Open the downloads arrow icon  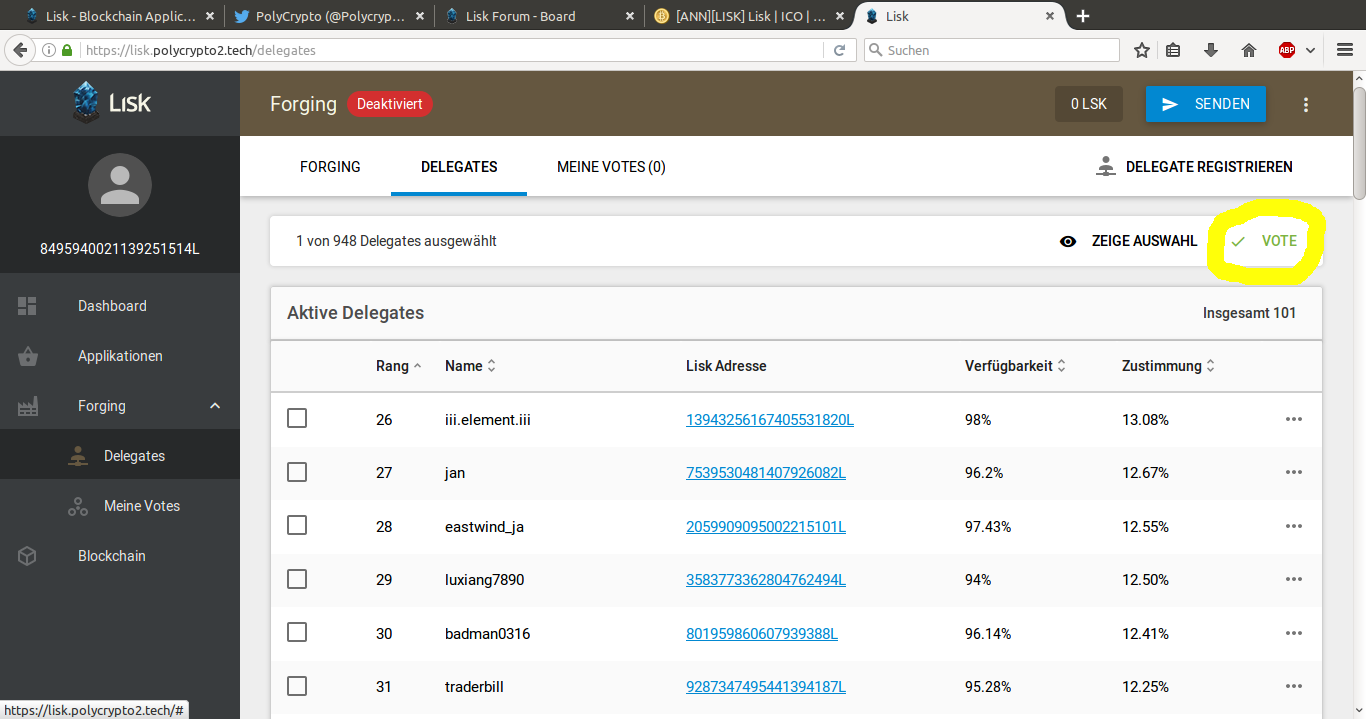(1211, 50)
